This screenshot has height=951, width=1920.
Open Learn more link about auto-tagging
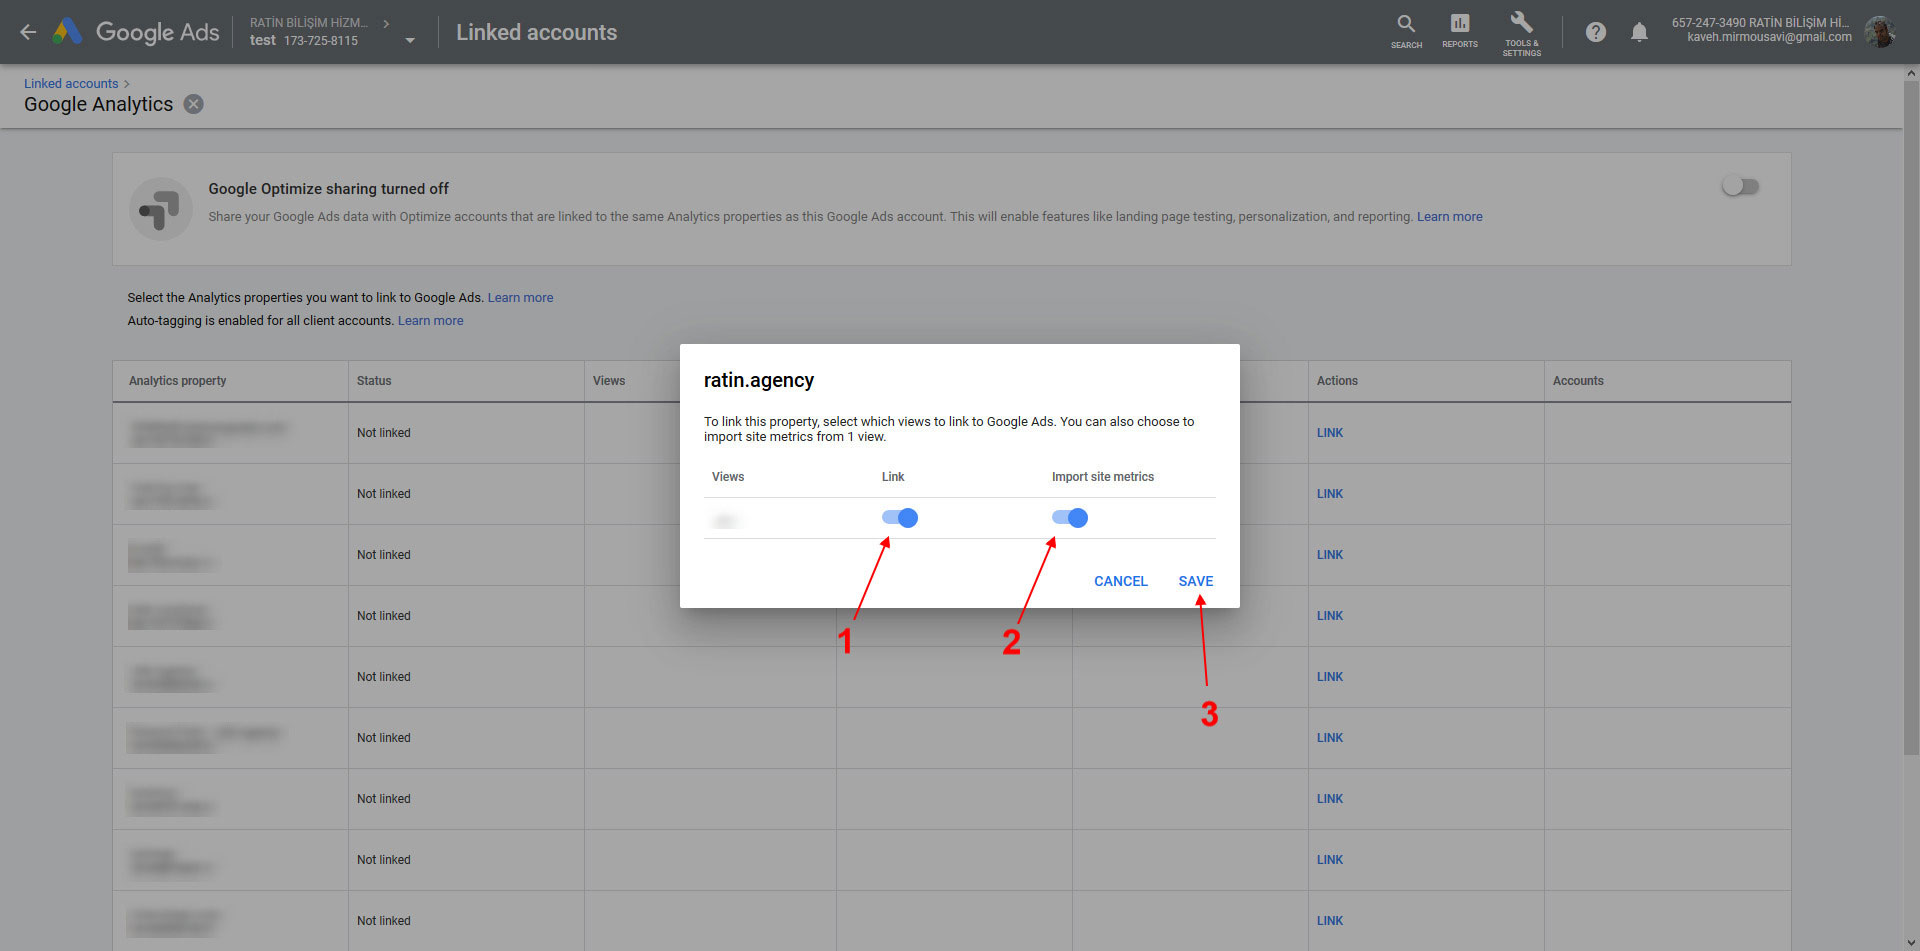(x=430, y=321)
